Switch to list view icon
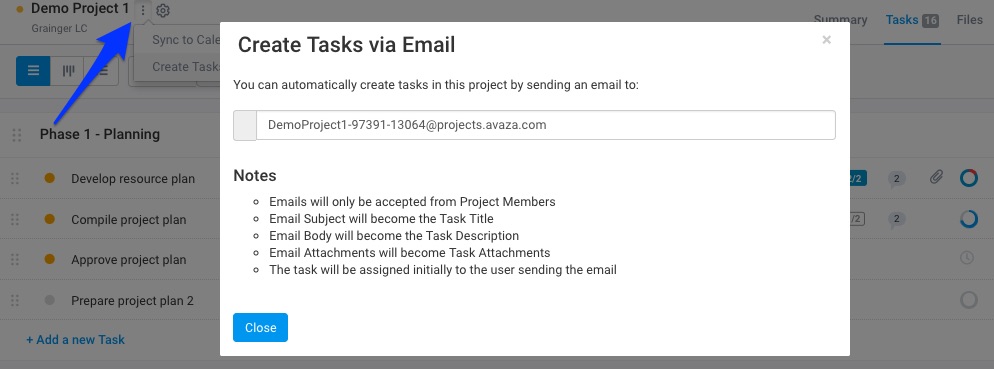 (33, 71)
